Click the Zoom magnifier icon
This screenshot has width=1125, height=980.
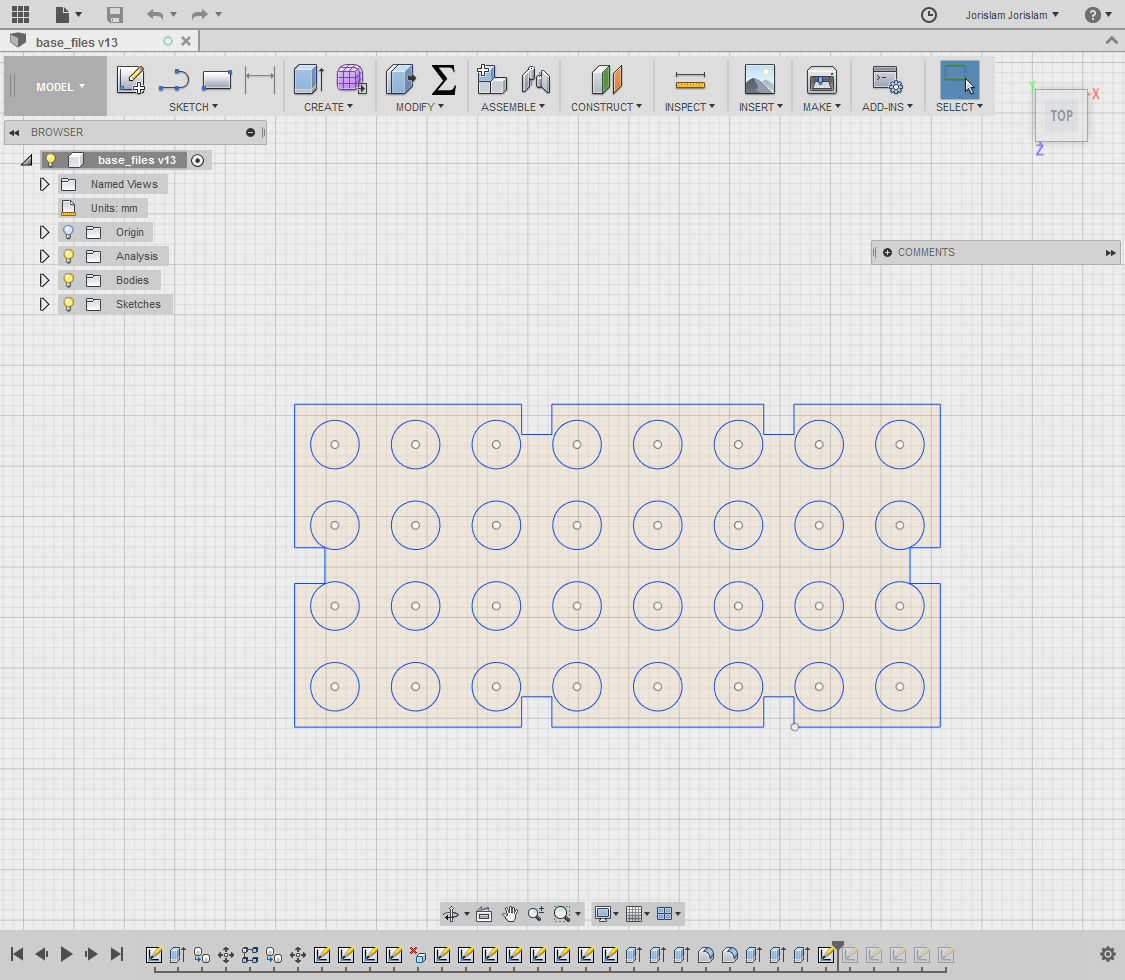[x=535, y=914]
